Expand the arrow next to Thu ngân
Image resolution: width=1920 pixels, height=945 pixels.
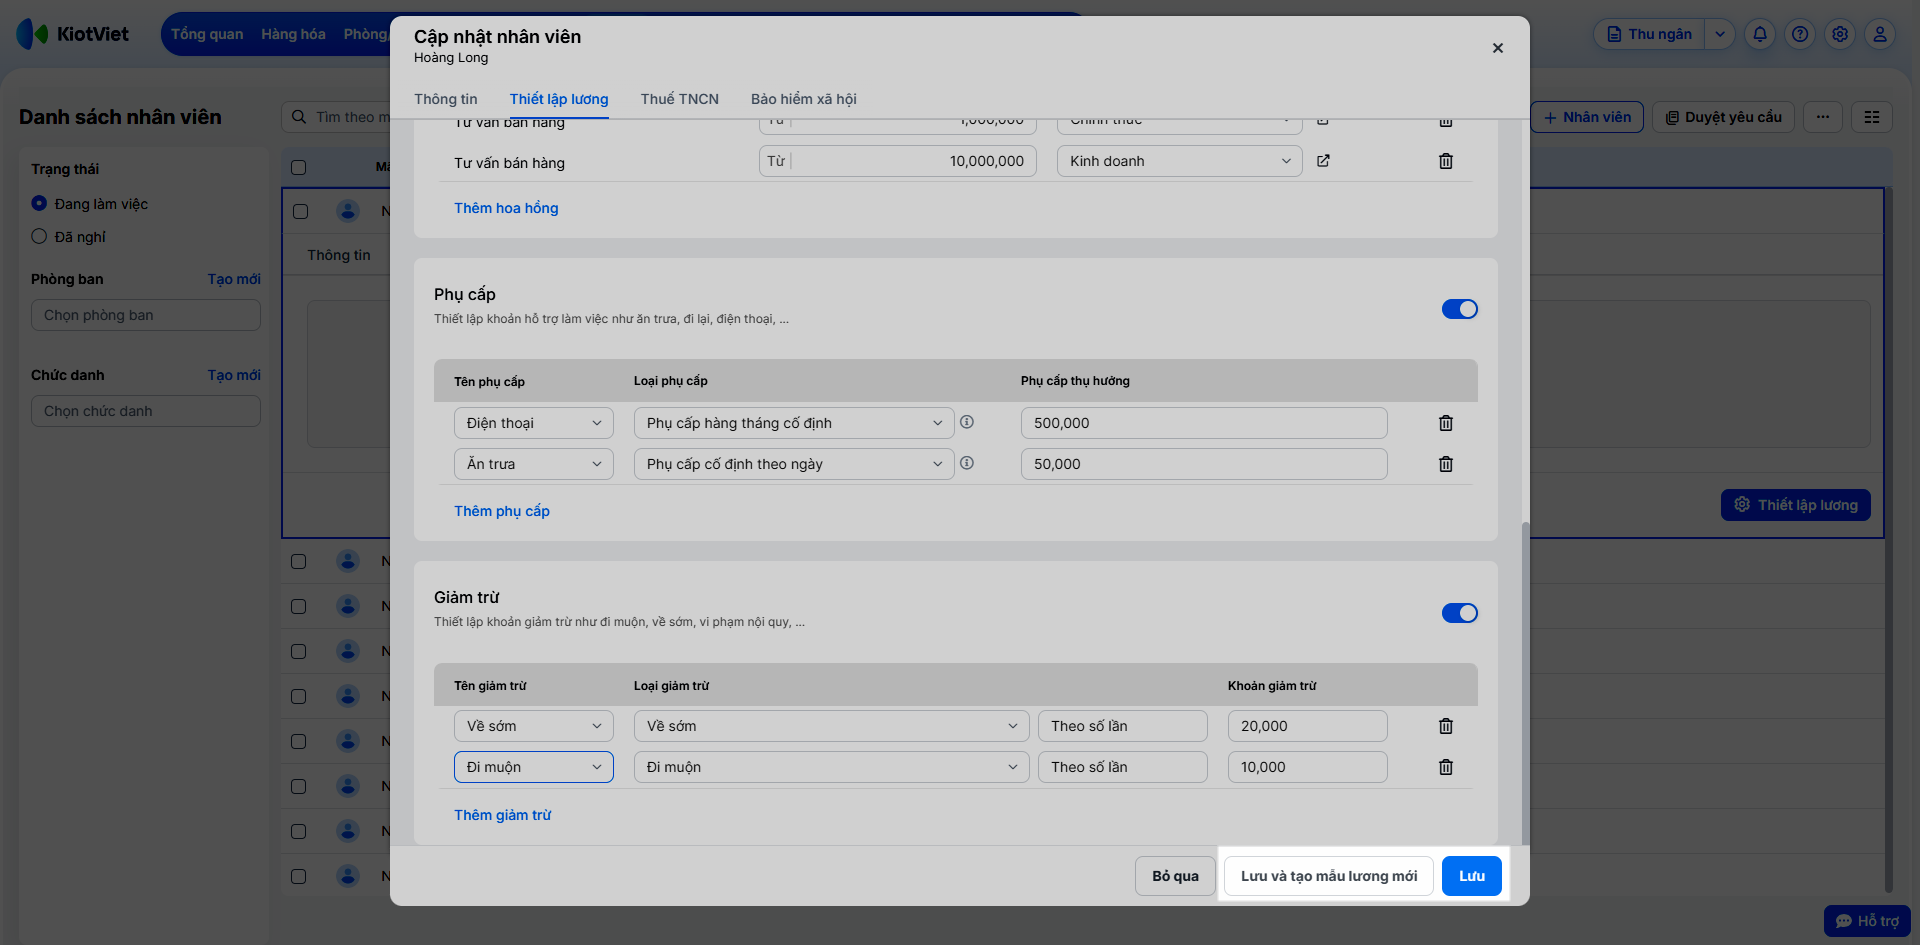click(x=1719, y=34)
